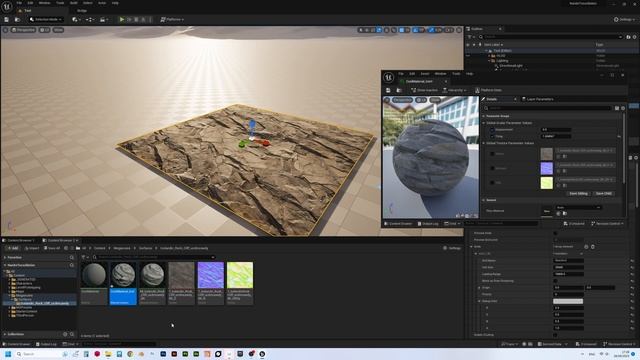The height and width of the screenshot is (360, 640).
Task: Switch to the Content Browser 1 tab
Action: tap(19, 240)
